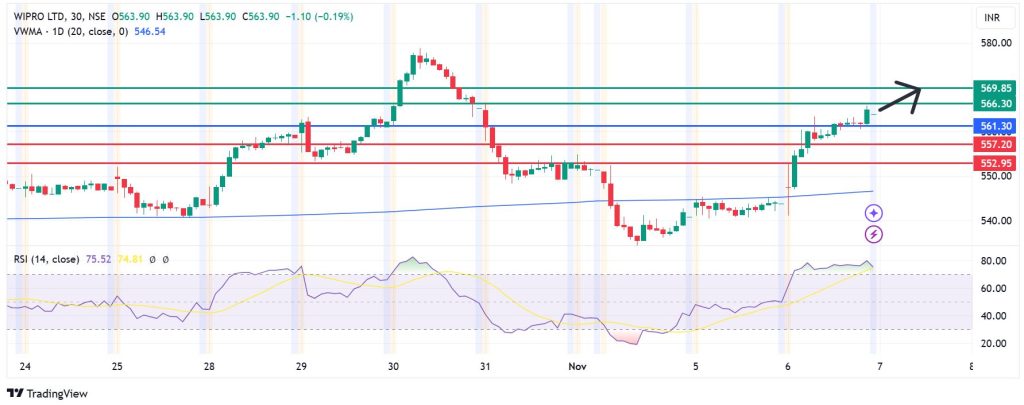Click the INR currency button
This screenshot has width=1024, height=405.
996,18
